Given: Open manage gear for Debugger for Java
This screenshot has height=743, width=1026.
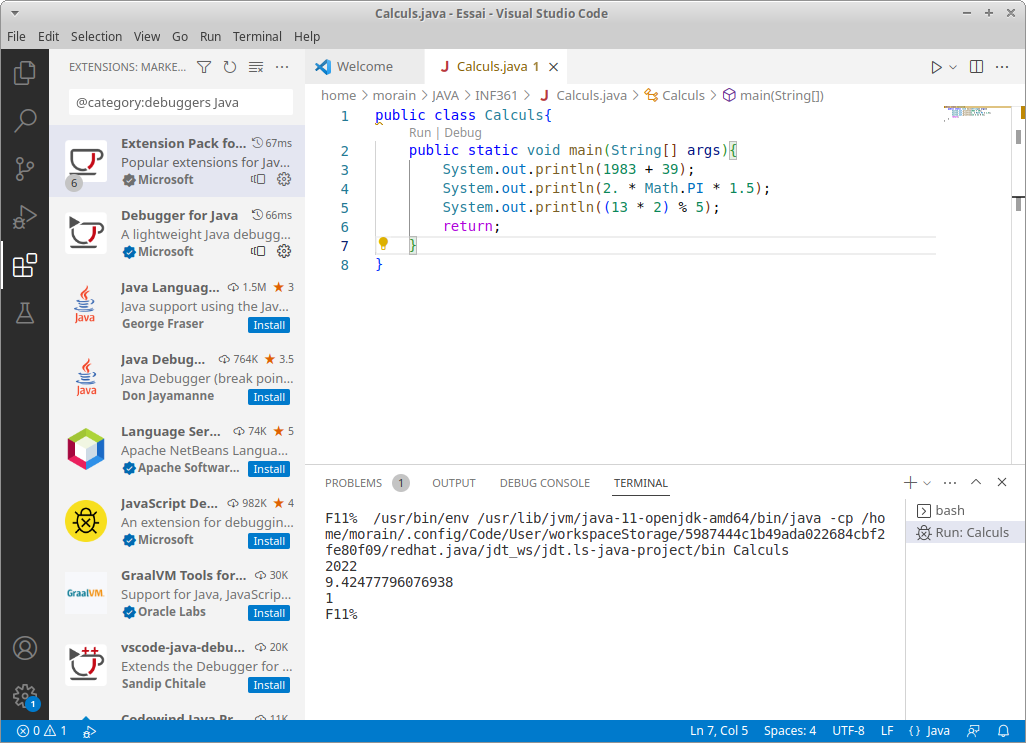Looking at the screenshot, I should click(x=284, y=251).
